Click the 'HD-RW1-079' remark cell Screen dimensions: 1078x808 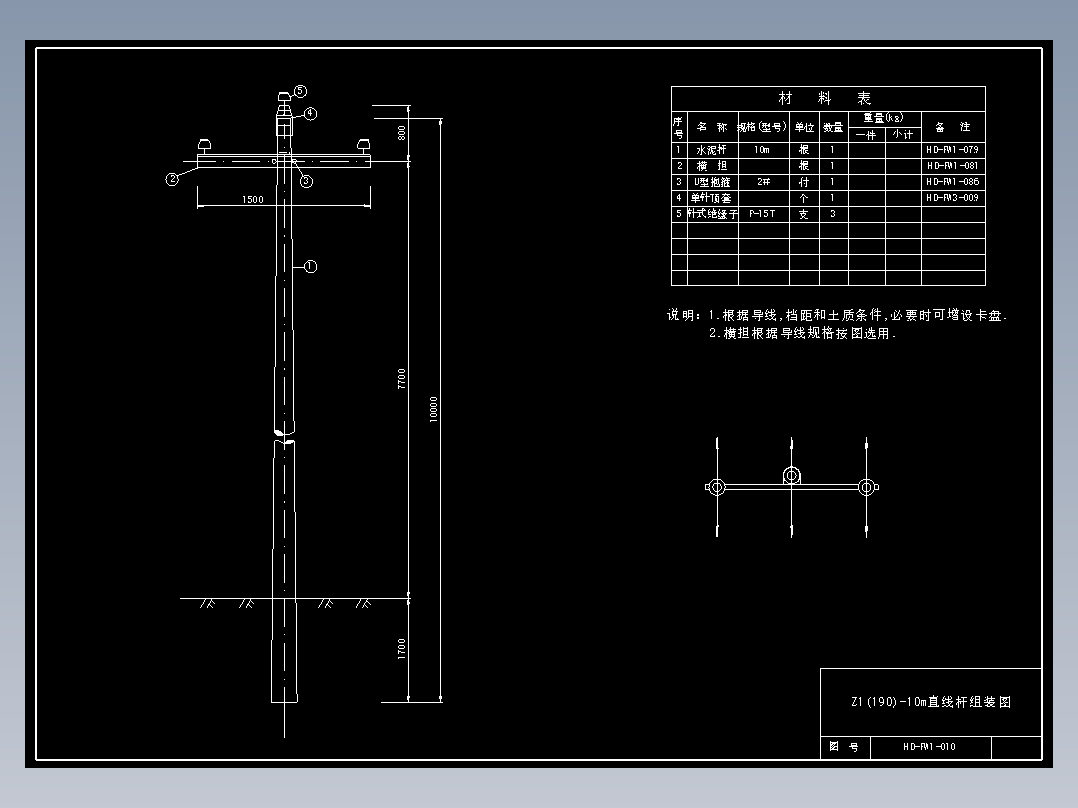953,150
